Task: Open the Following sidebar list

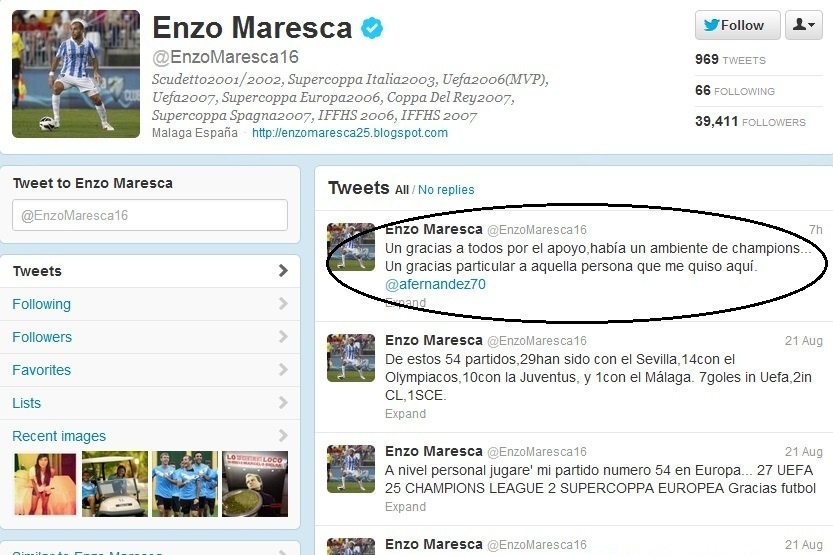Action: [x=150, y=304]
